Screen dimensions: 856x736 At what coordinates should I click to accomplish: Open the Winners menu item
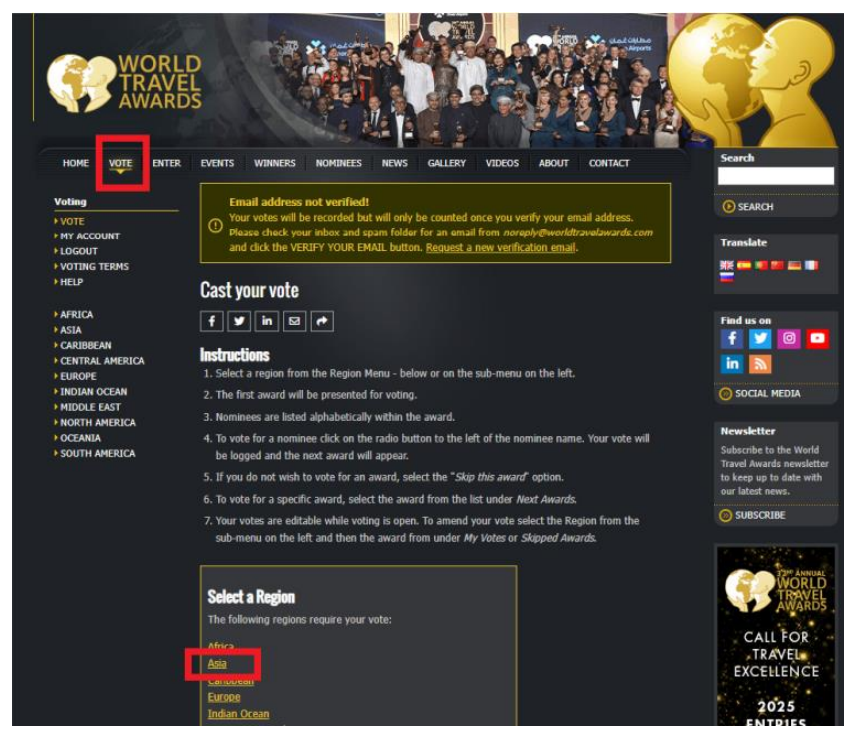click(x=275, y=163)
